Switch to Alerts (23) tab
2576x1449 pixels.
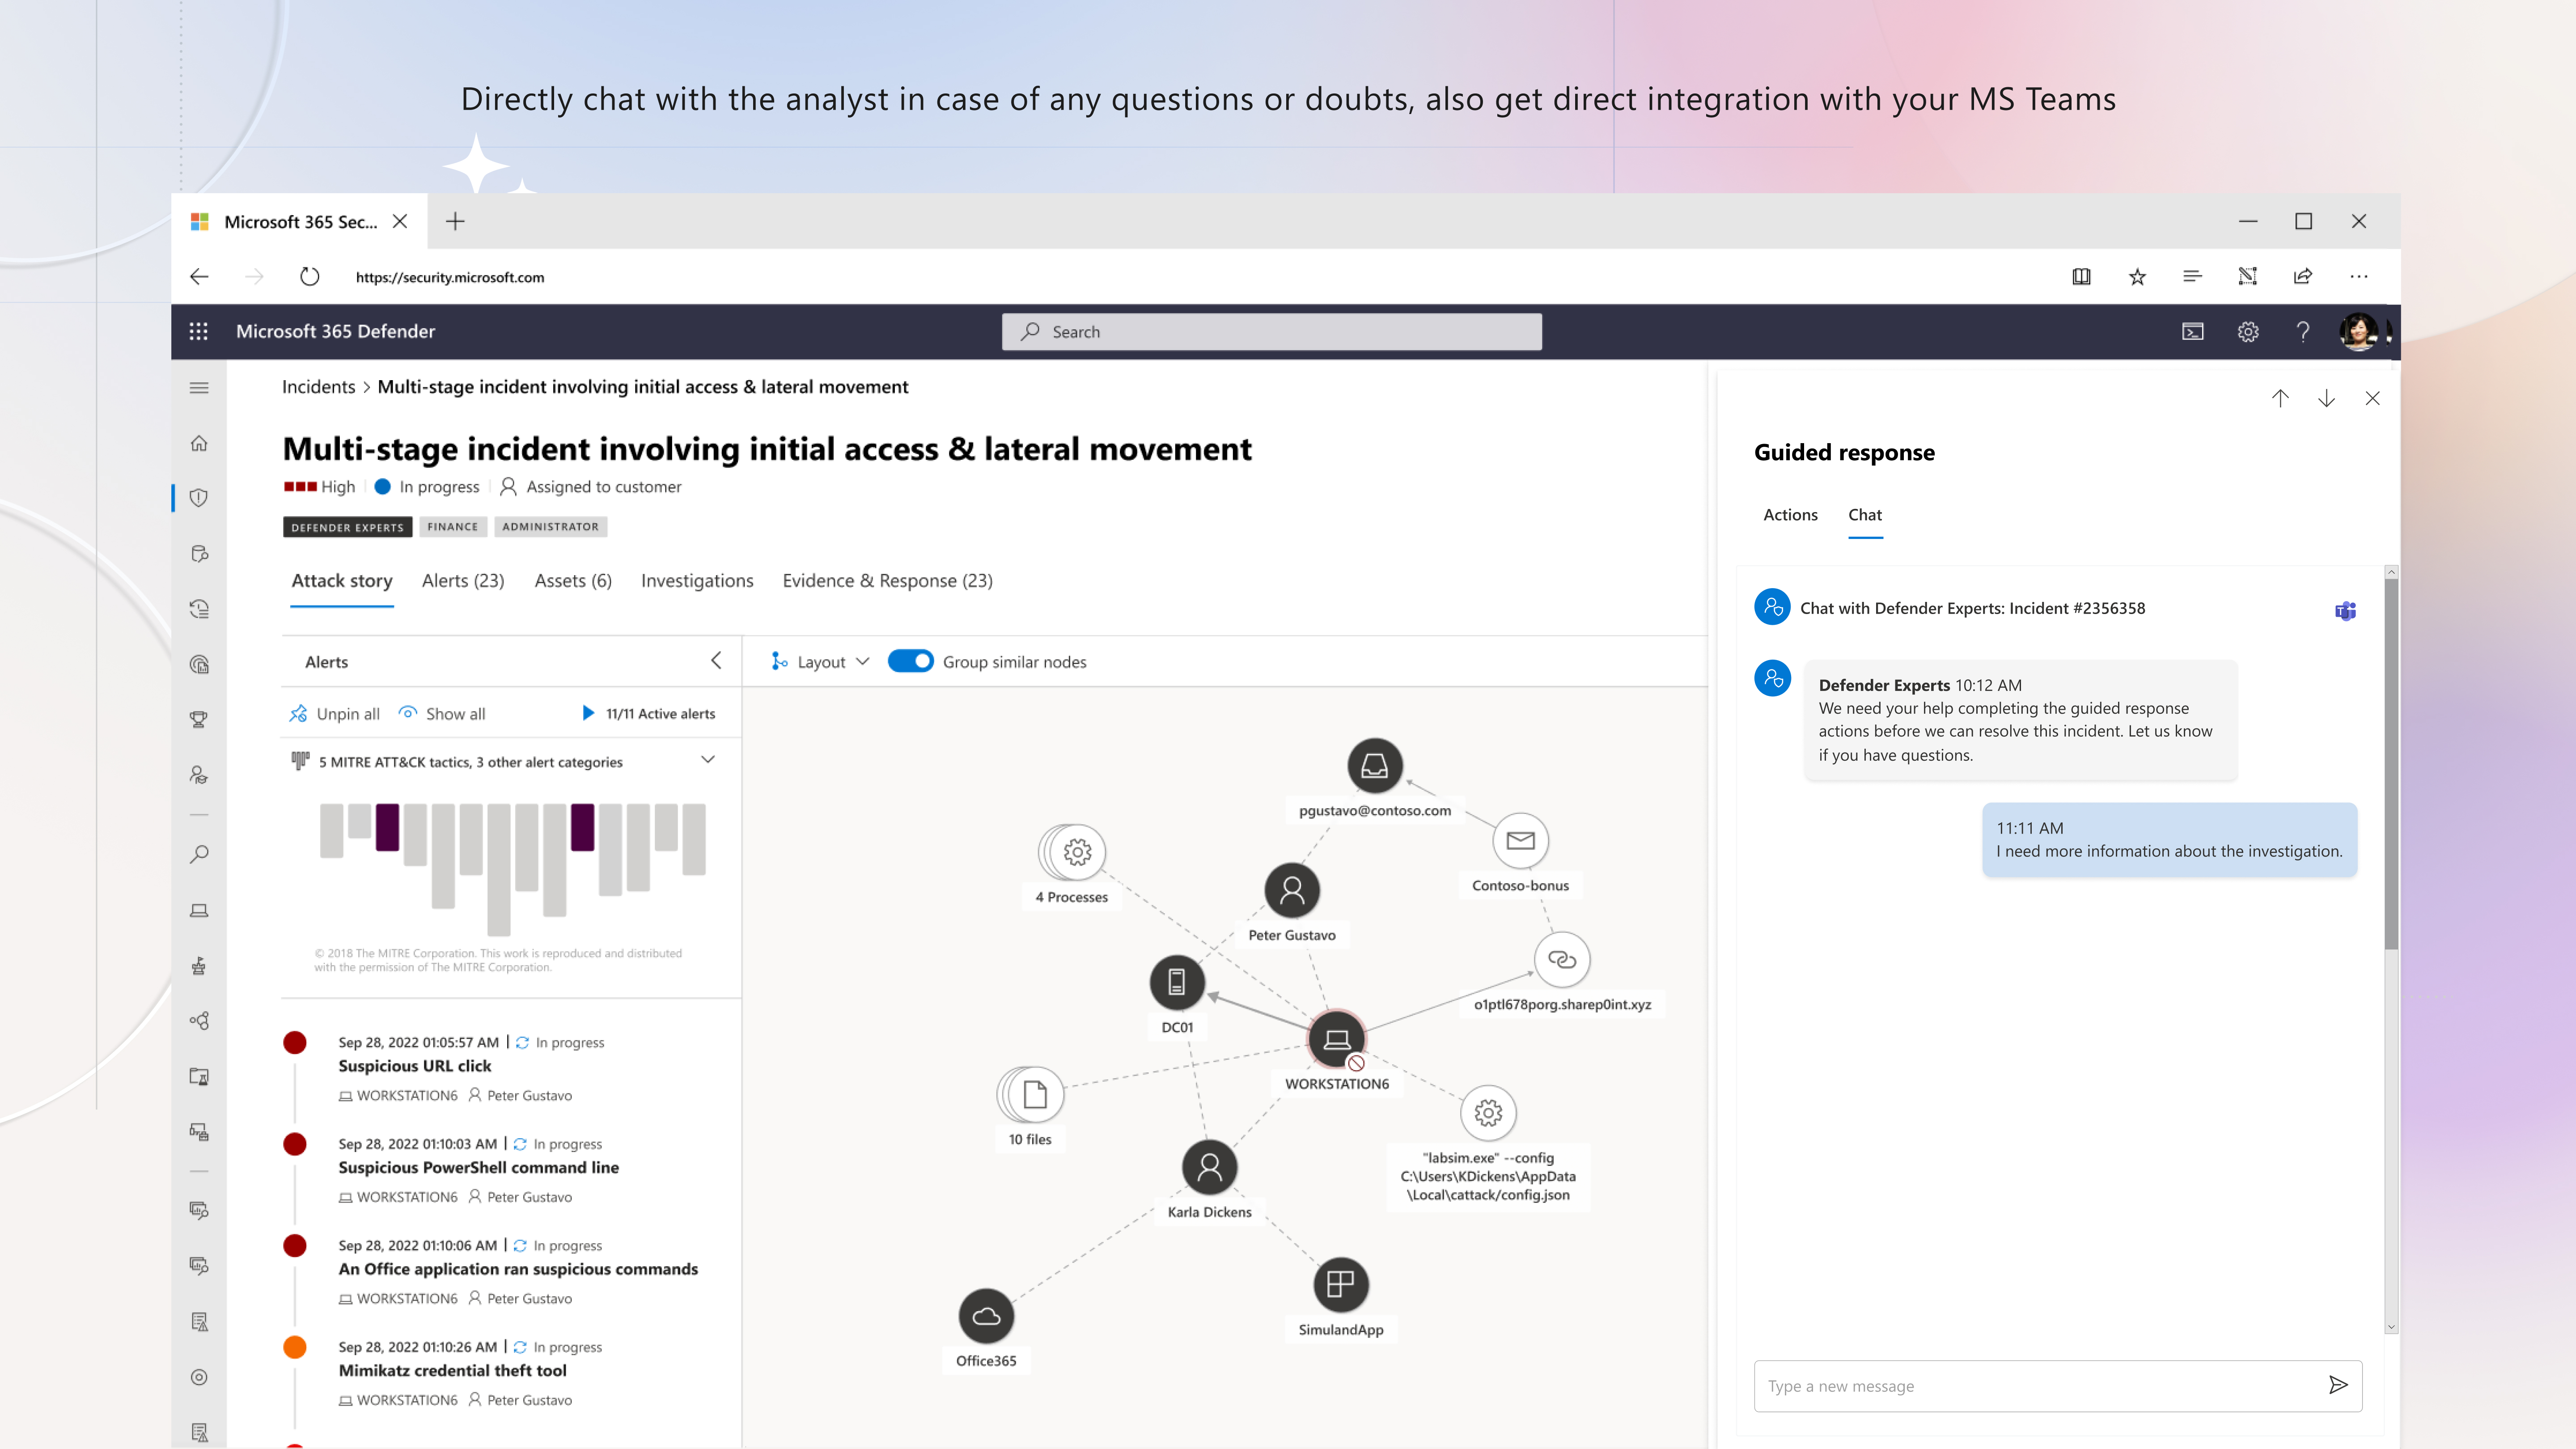click(463, 580)
